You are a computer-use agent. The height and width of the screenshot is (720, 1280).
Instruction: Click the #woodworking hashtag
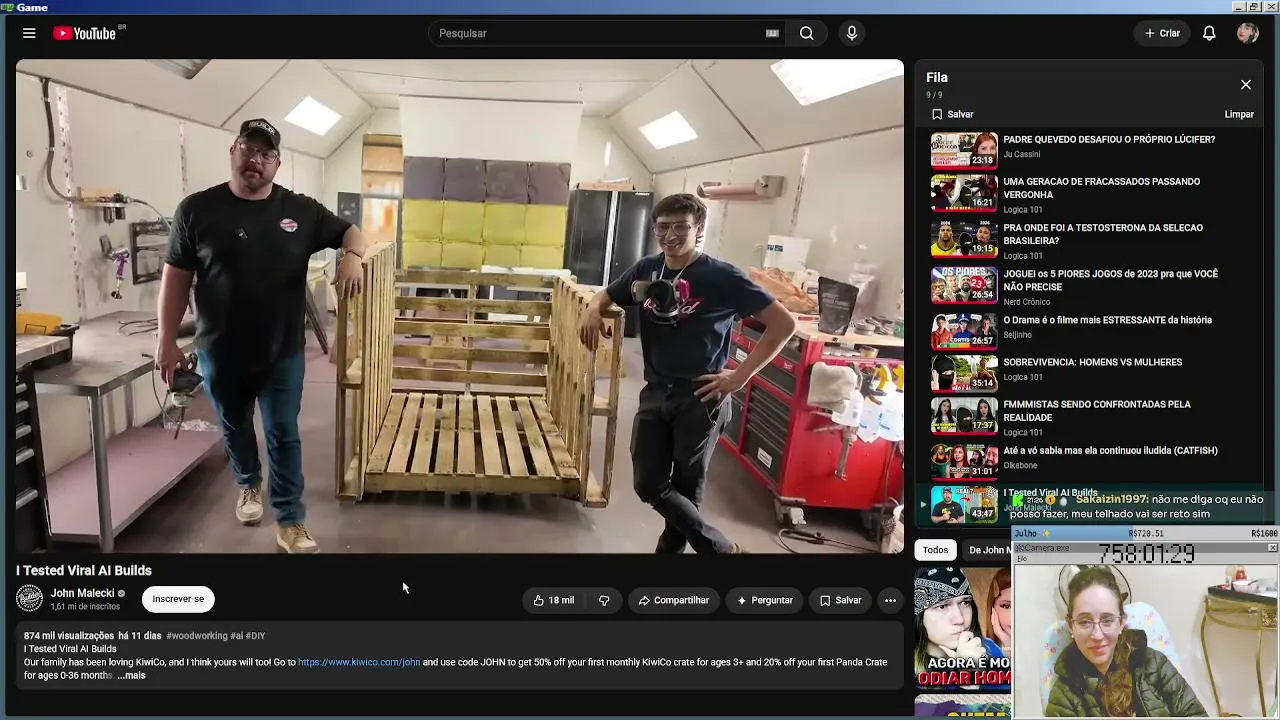[x=197, y=636]
